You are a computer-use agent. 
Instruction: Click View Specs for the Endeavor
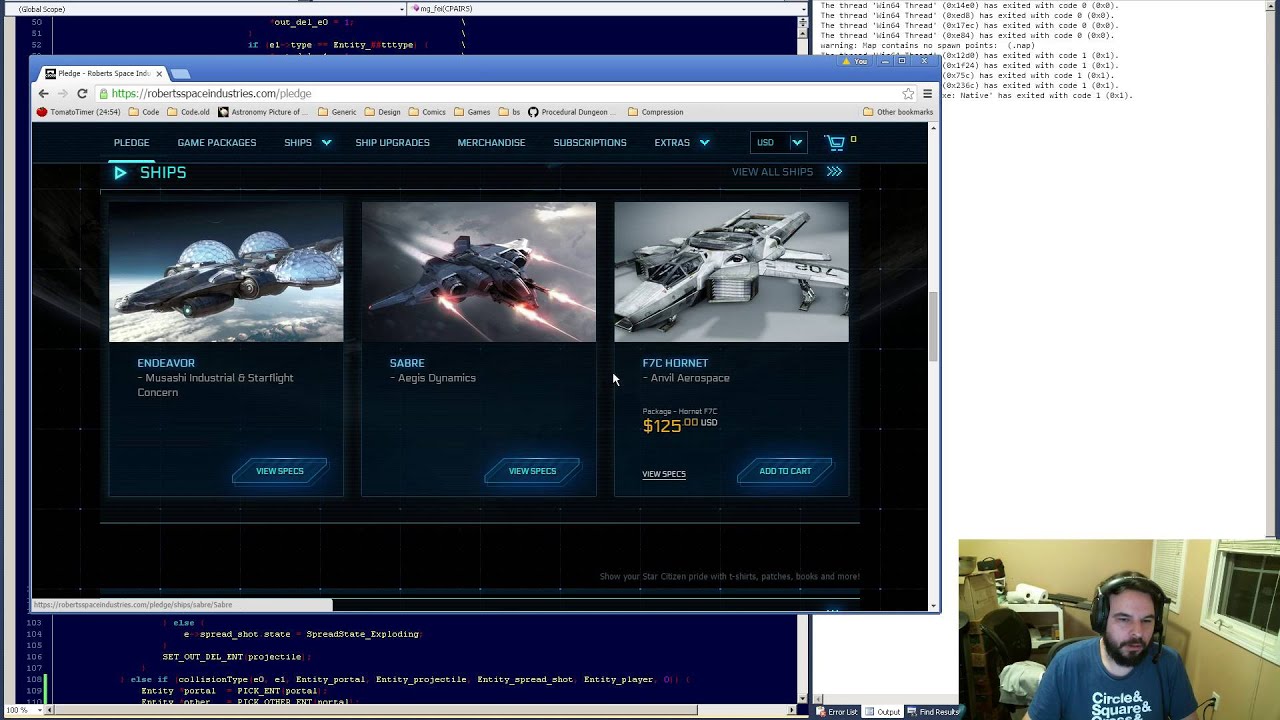tap(280, 471)
